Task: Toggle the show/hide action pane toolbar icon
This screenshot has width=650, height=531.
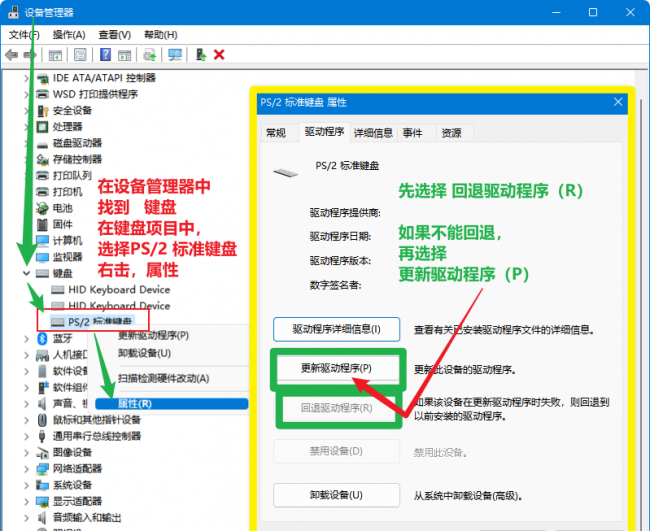Action: (124, 55)
